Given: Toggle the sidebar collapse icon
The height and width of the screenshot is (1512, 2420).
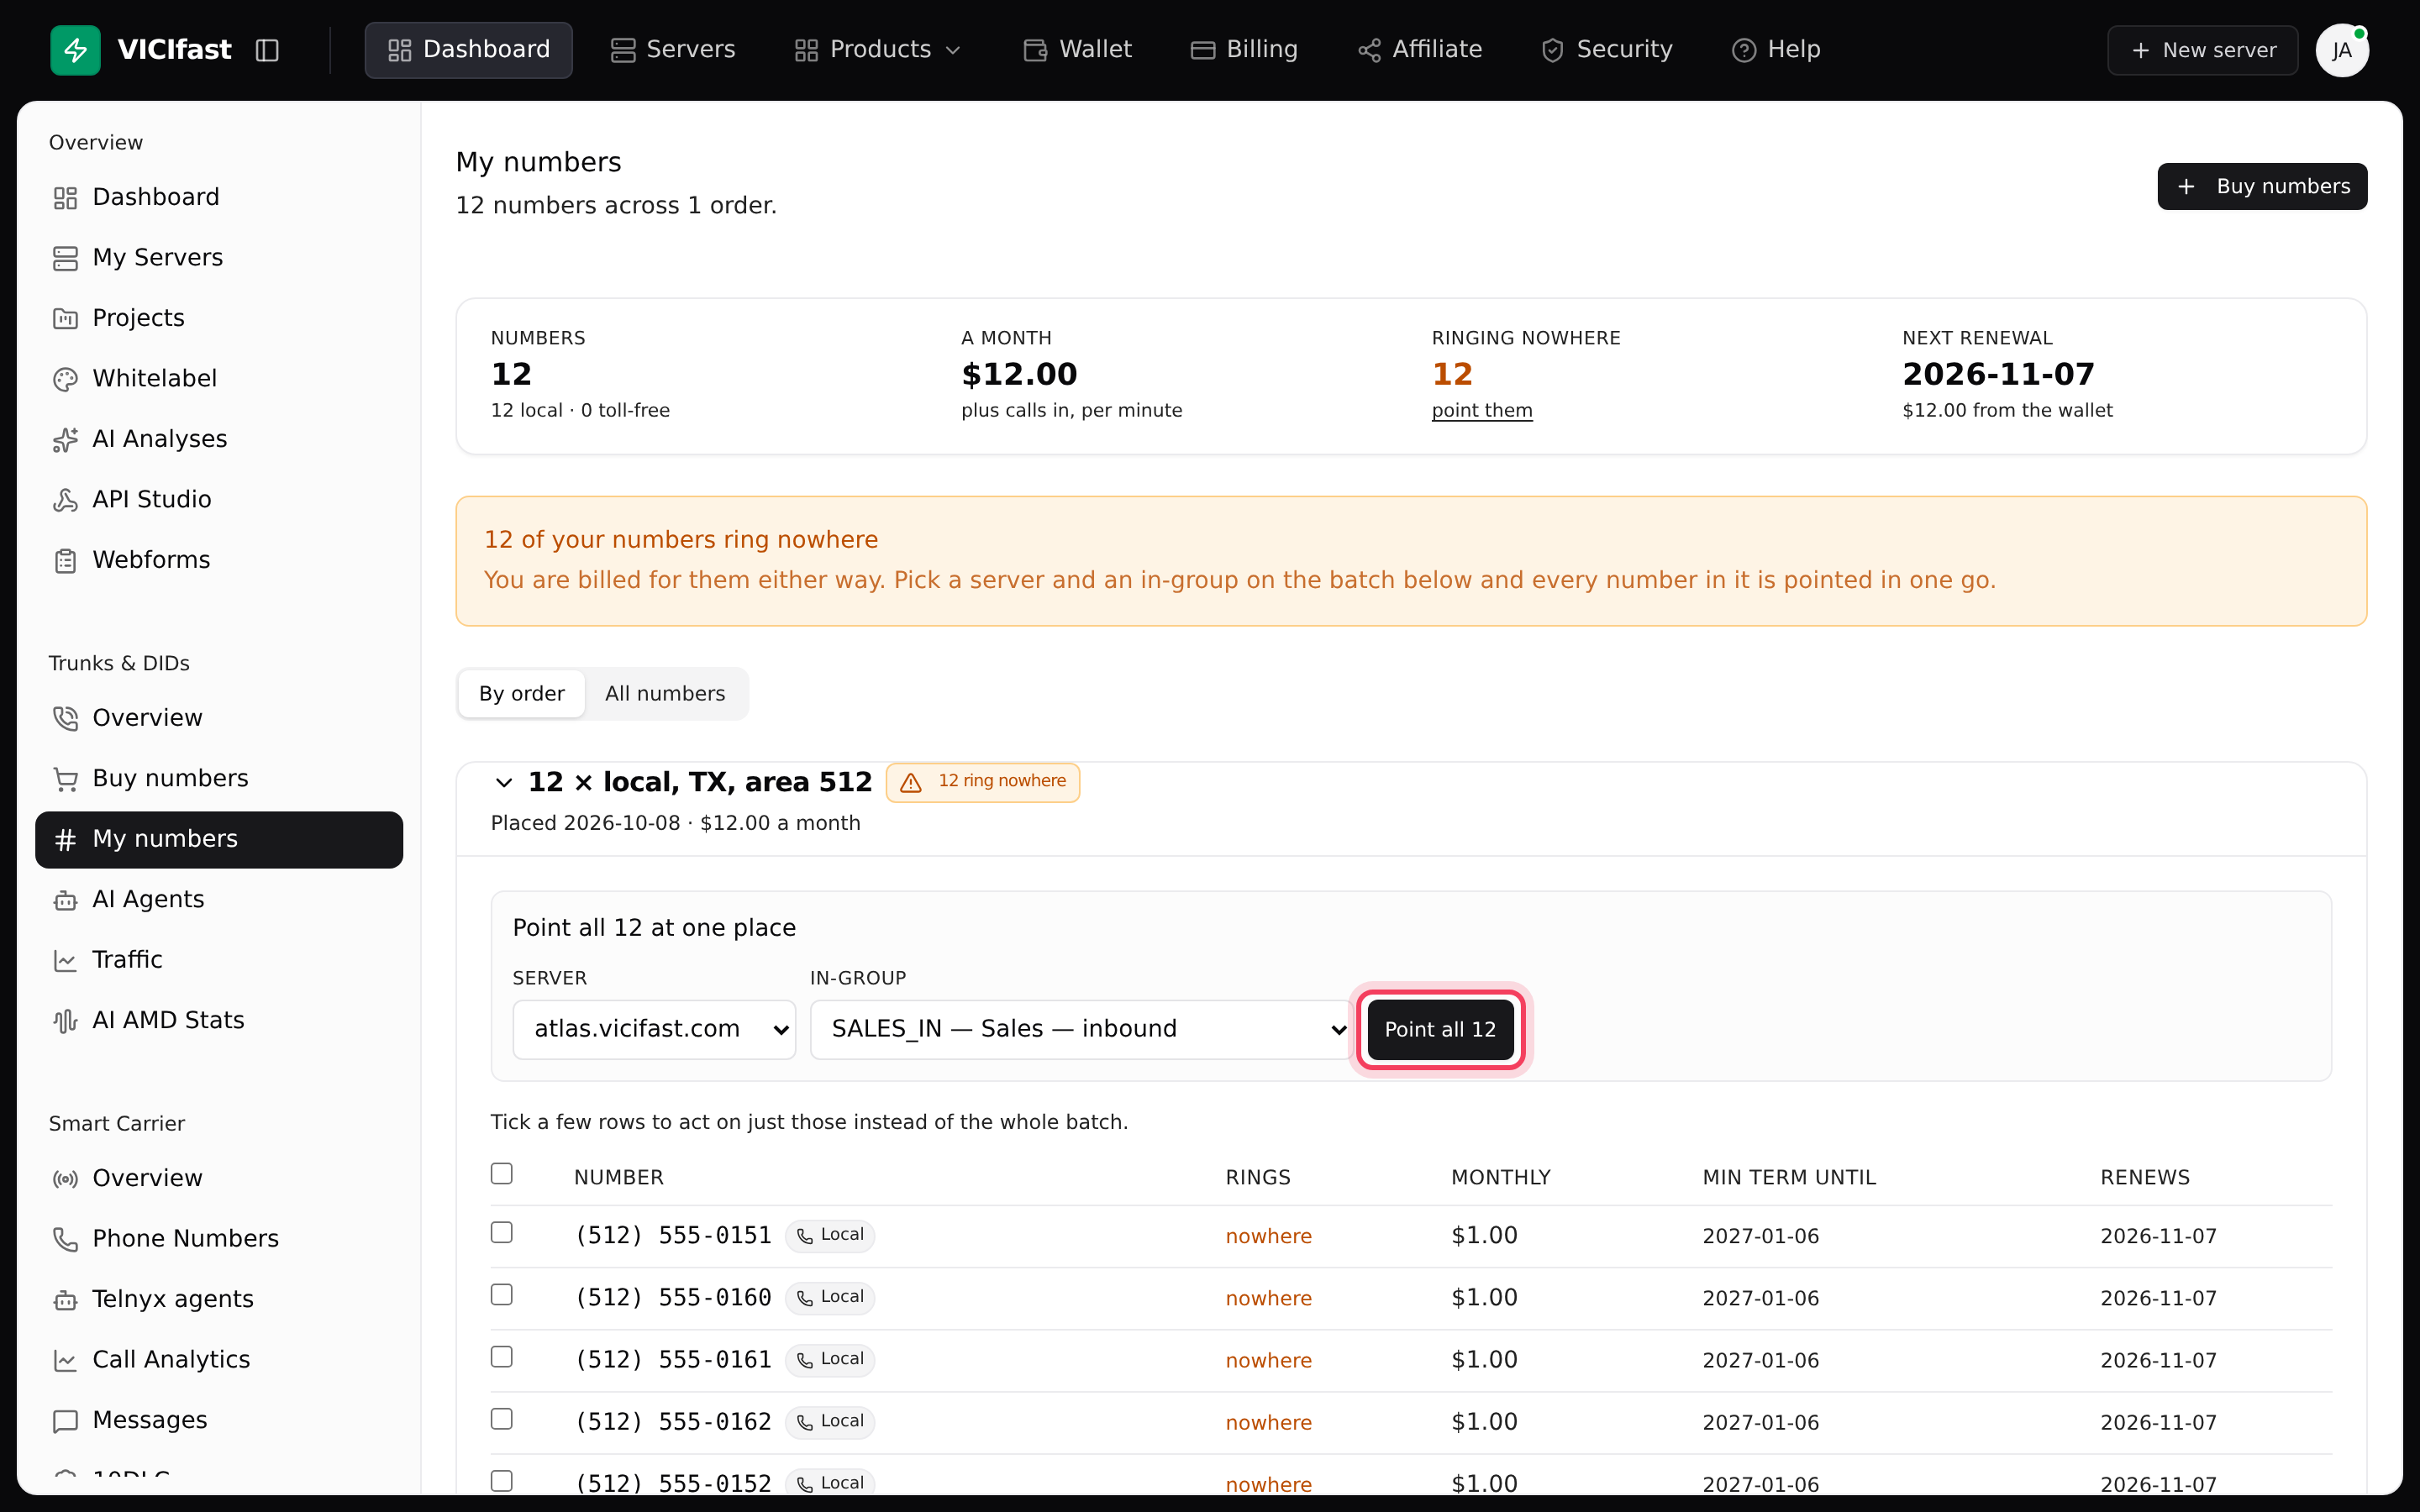Looking at the screenshot, I should (267, 50).
